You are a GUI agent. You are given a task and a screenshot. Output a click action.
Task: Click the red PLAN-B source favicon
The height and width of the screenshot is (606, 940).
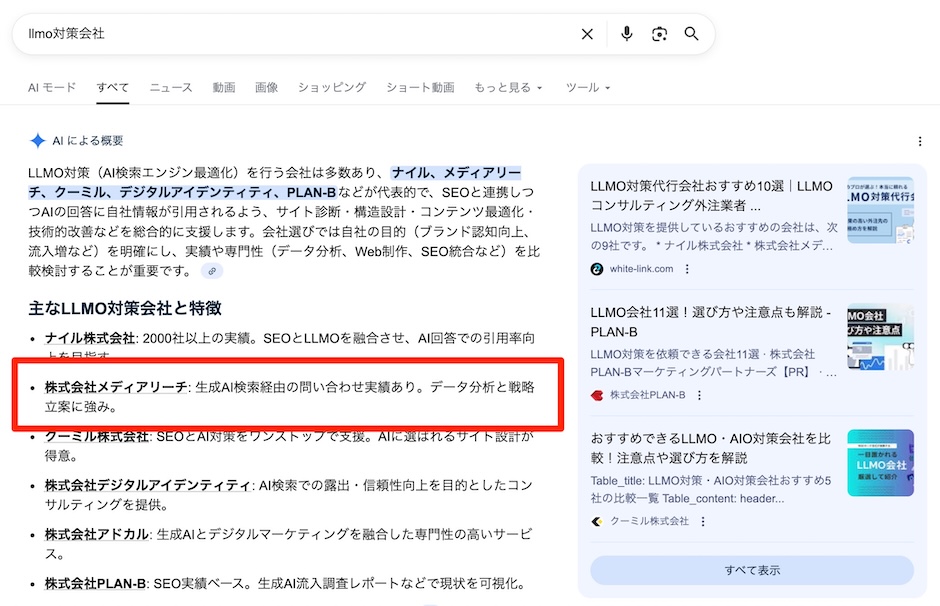pyautogui.click(x=596, y=395)
